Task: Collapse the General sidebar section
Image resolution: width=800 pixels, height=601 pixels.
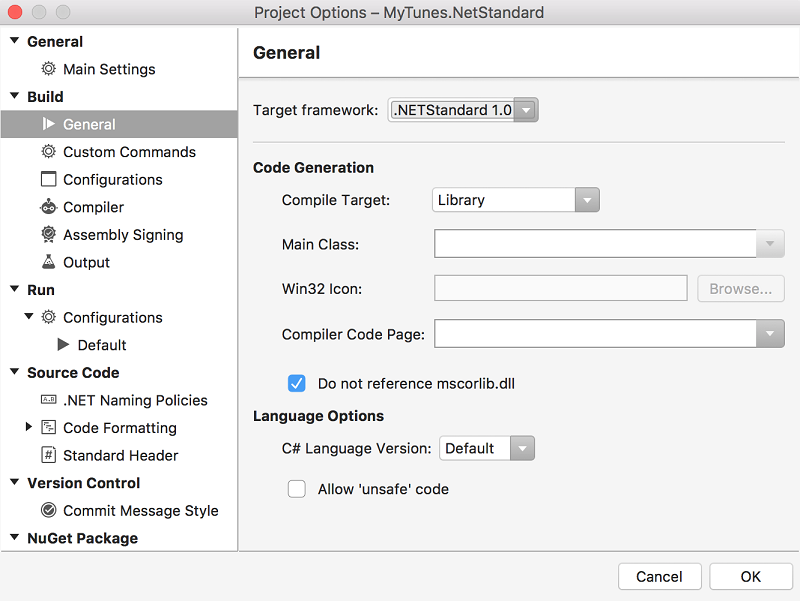Action: (x=15, y=40)
